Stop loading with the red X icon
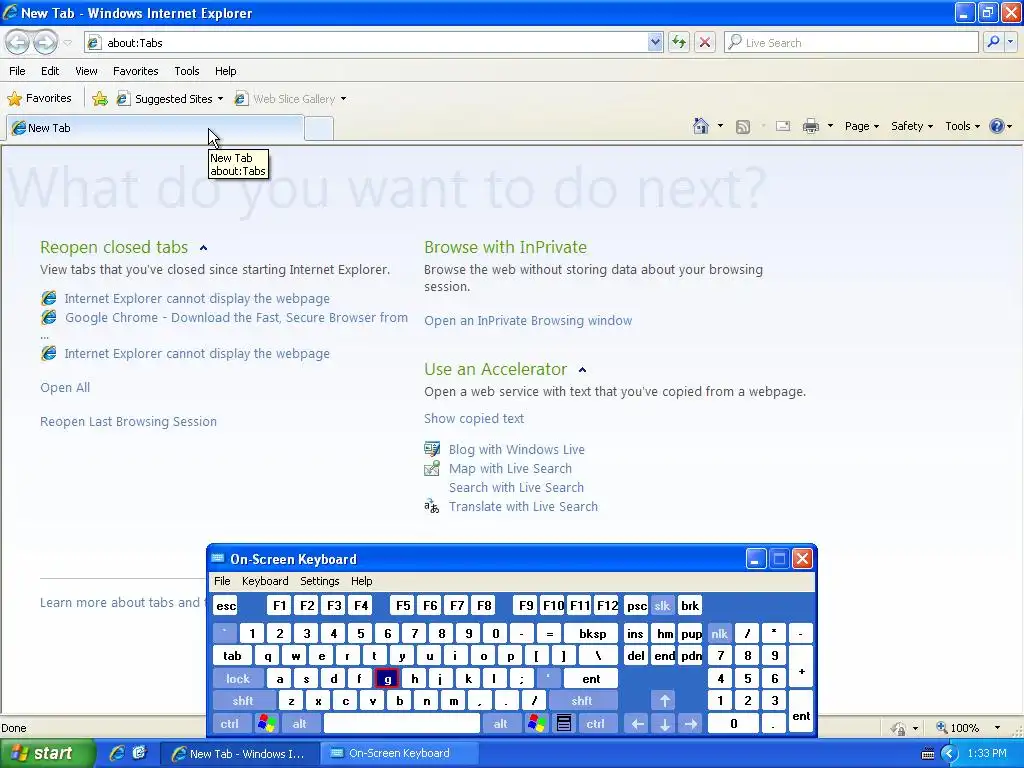Viewport: 1024px width, 768px height. tap(705, 42)
